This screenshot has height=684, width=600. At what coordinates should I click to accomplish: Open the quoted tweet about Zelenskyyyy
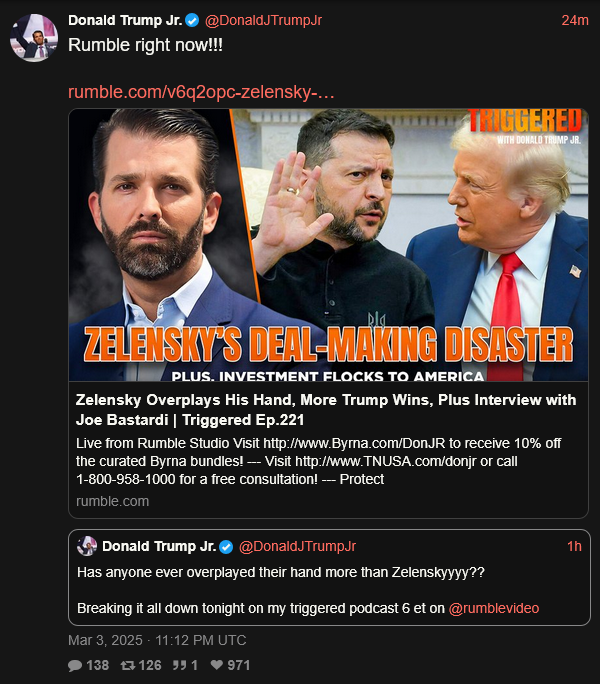(x=329, y=578)
